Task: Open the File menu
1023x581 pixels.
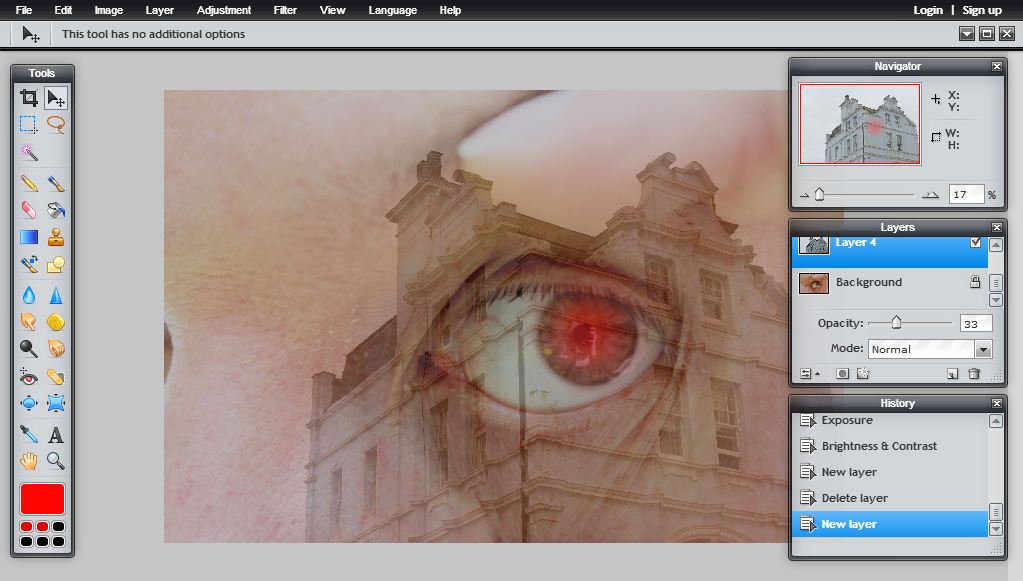Action: point(23,10)
